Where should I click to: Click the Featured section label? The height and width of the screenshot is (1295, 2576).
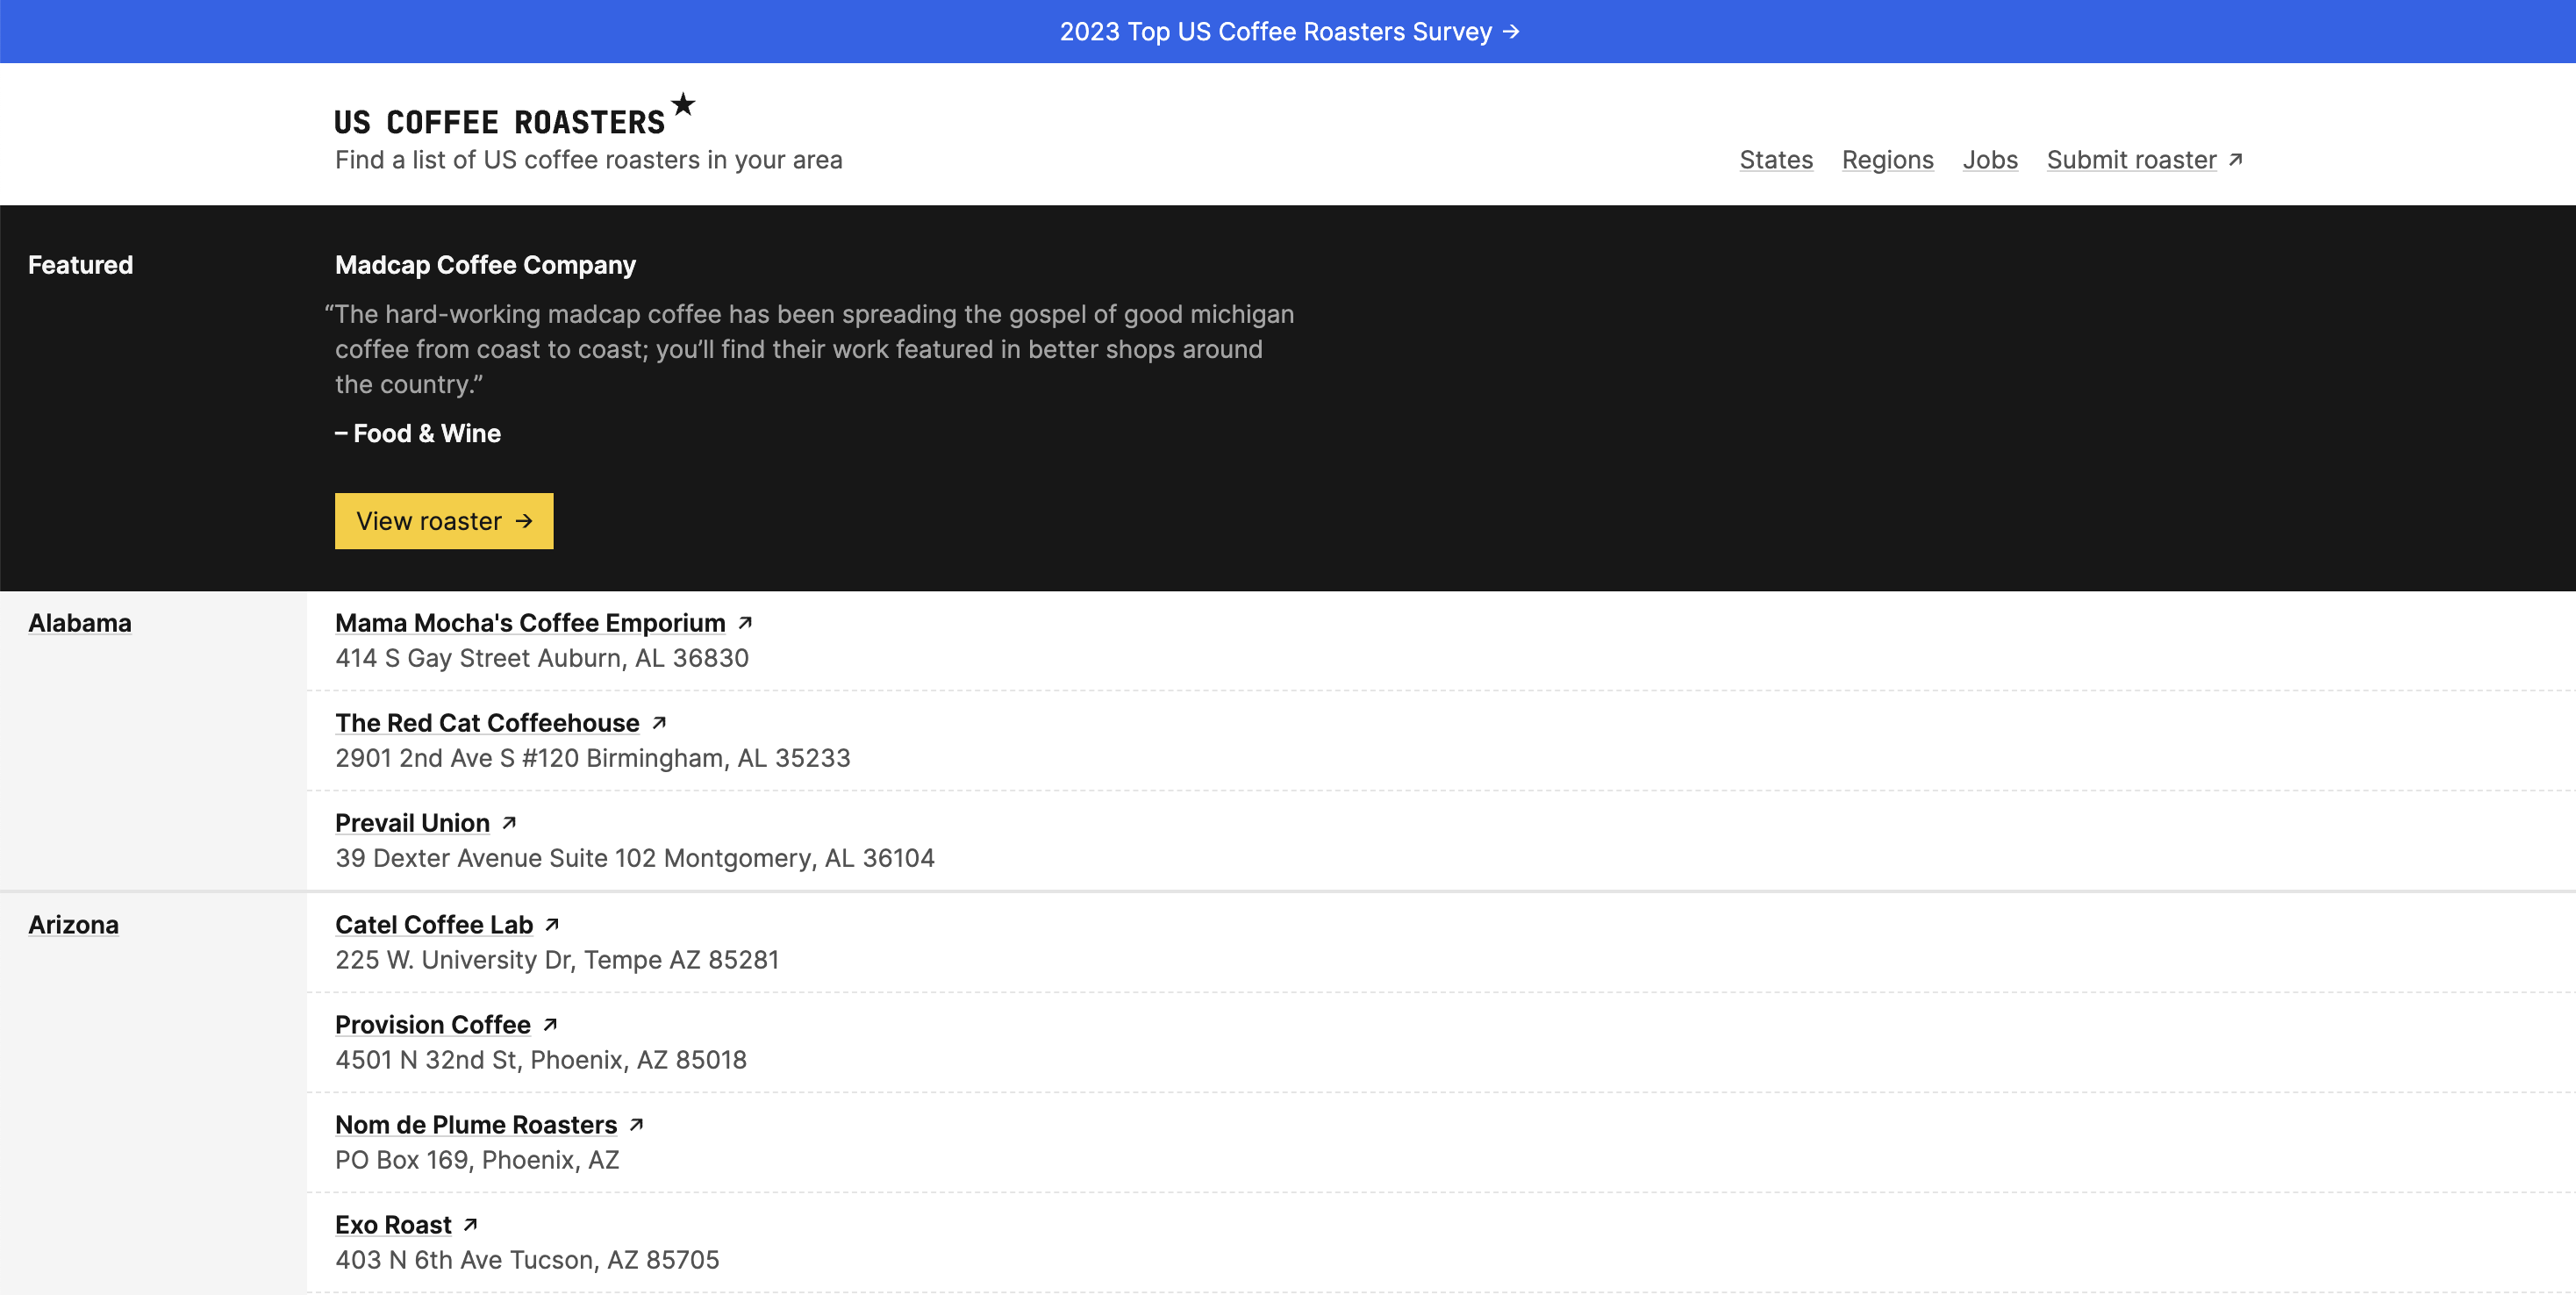point(80,265)
